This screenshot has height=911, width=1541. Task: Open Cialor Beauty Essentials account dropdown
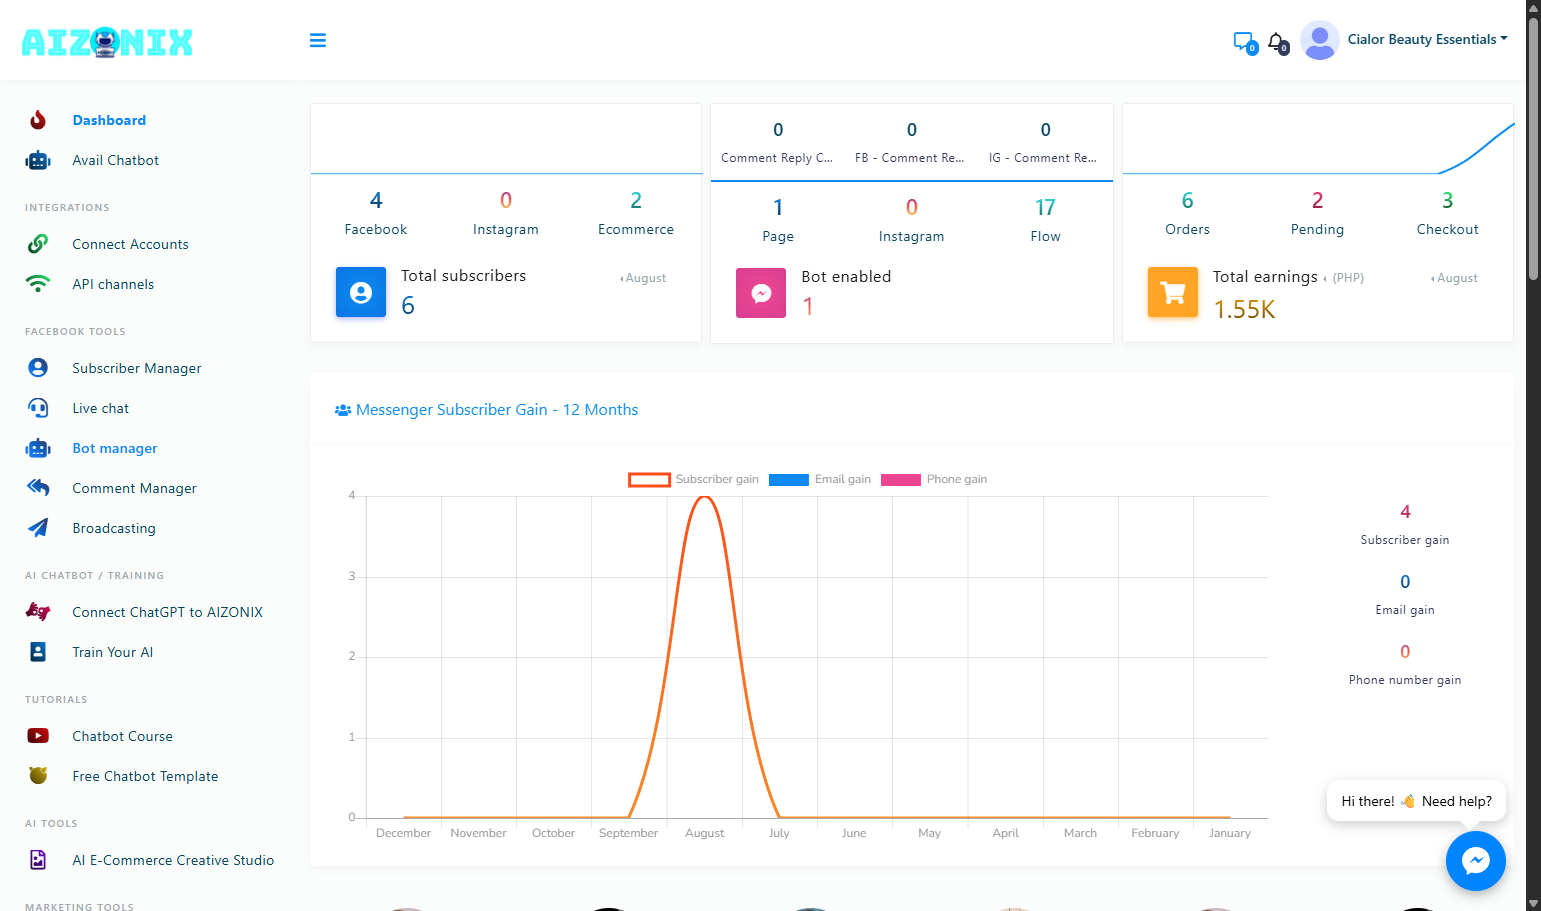1427,40
